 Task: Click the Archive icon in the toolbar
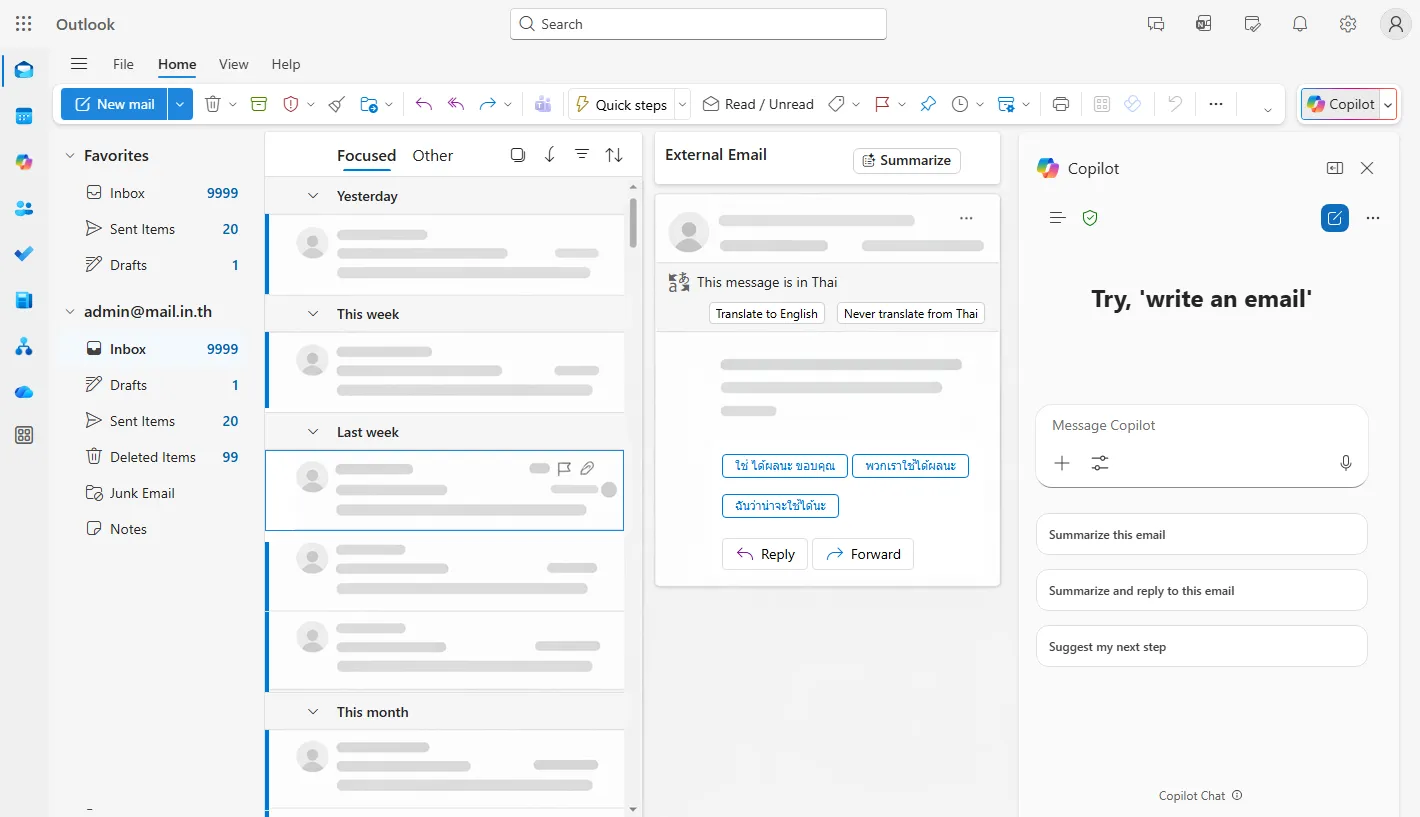(x=259, y=104)
